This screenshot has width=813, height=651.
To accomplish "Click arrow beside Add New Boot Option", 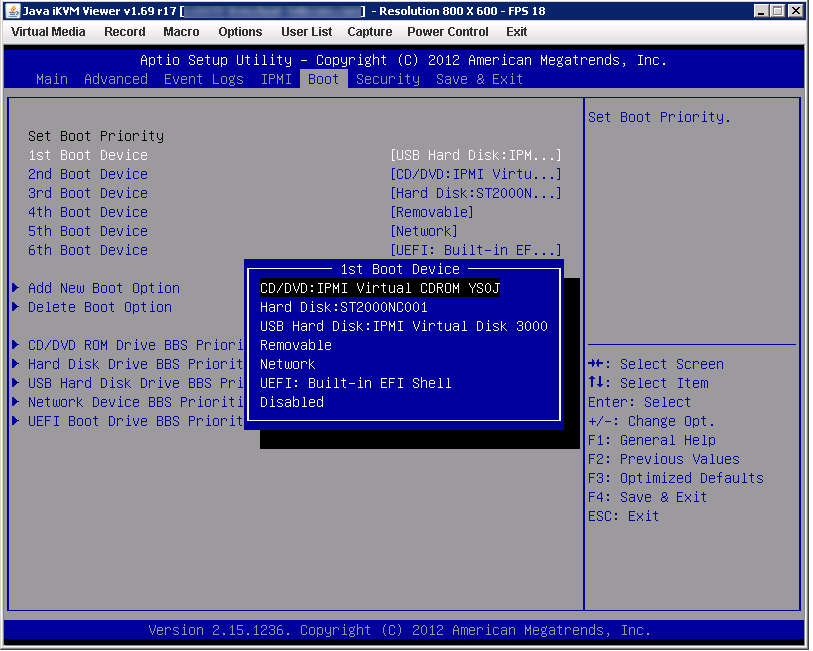I will [16, 288].
